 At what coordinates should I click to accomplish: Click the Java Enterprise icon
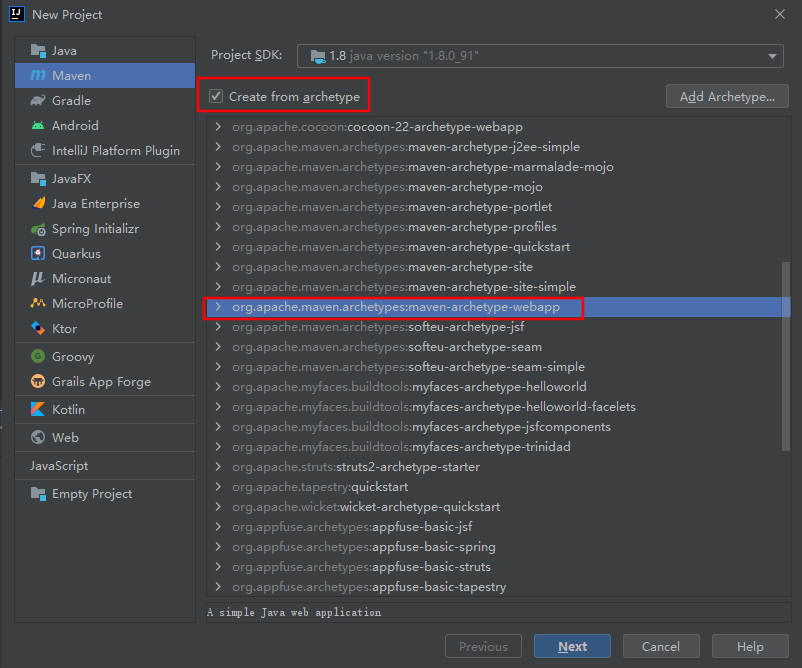click(x=38, y=204)
